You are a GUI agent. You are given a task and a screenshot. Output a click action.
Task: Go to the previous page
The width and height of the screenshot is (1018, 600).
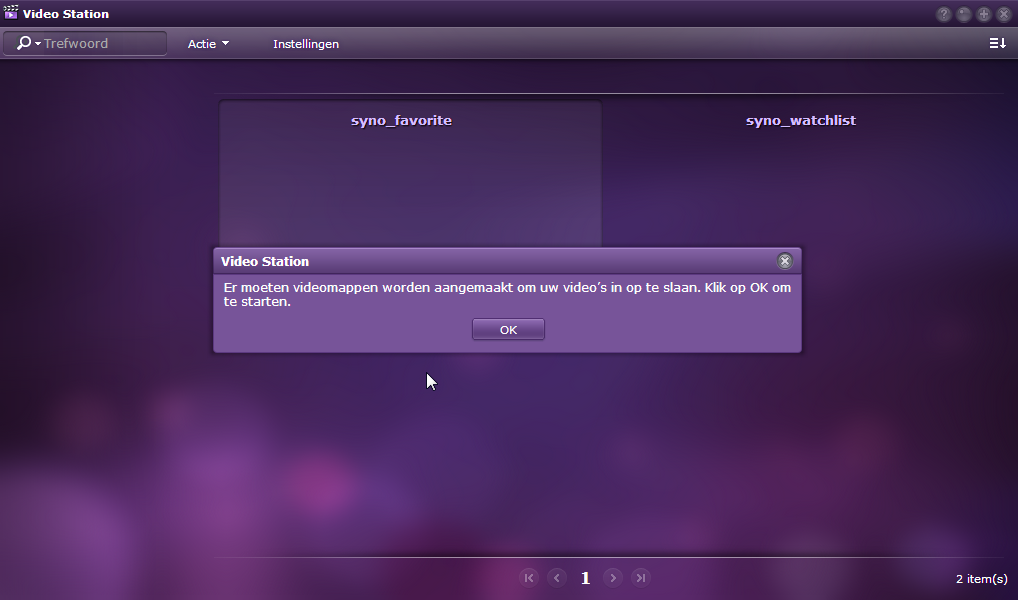[557, 577]
